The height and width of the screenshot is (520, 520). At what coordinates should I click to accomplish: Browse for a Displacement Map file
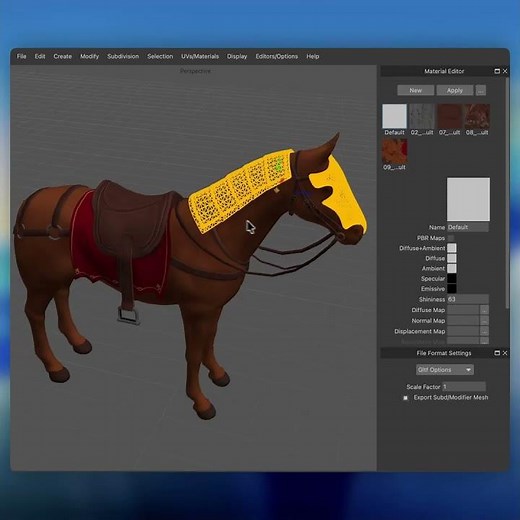pyautogui.click(x=484, y=331)
